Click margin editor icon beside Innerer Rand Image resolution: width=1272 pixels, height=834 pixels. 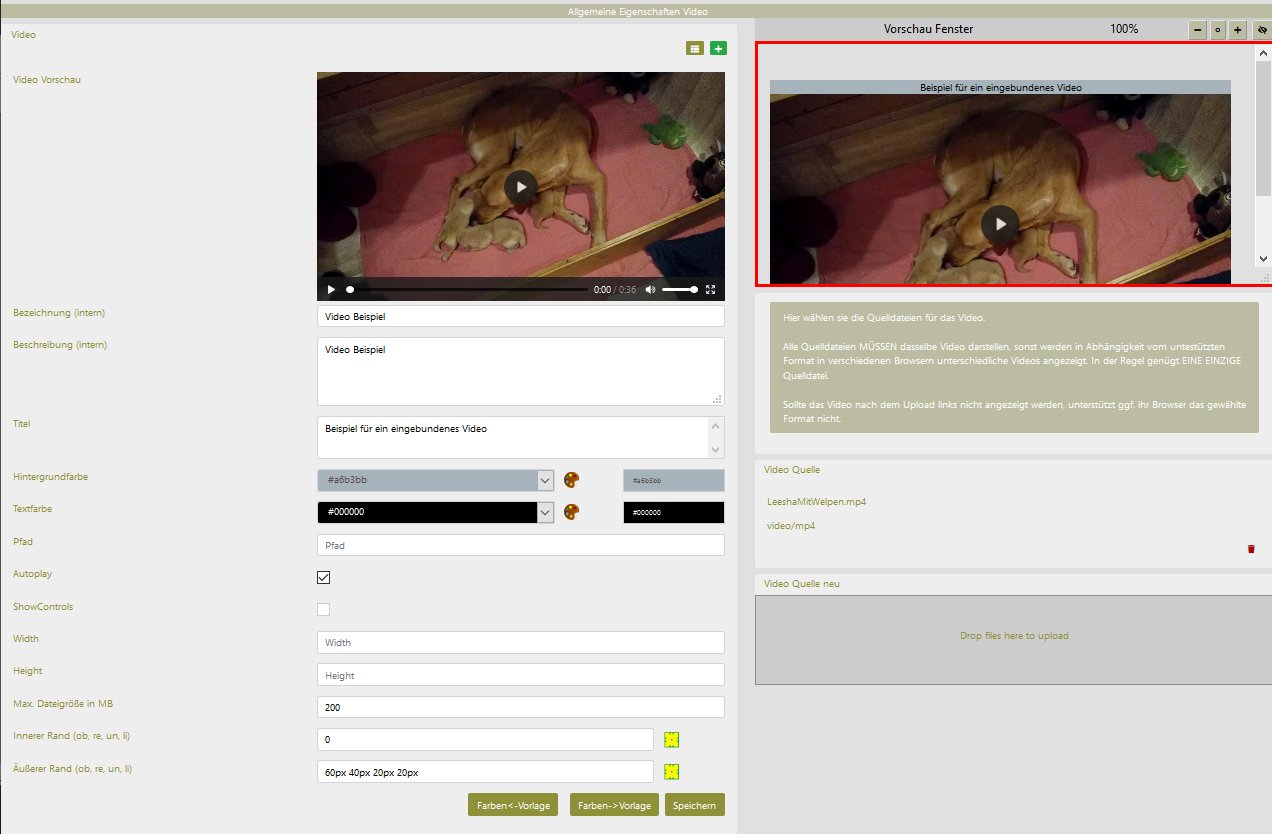[x=672, y=740]
